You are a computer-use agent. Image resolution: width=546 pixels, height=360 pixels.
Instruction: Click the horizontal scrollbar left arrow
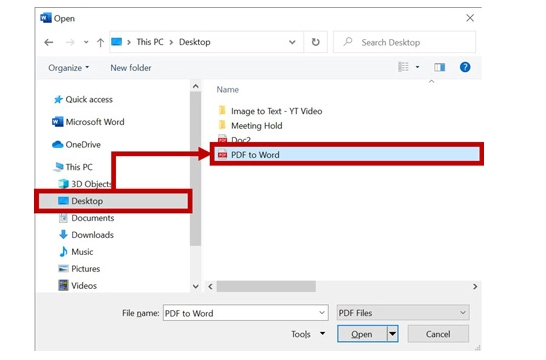point(210,287)
